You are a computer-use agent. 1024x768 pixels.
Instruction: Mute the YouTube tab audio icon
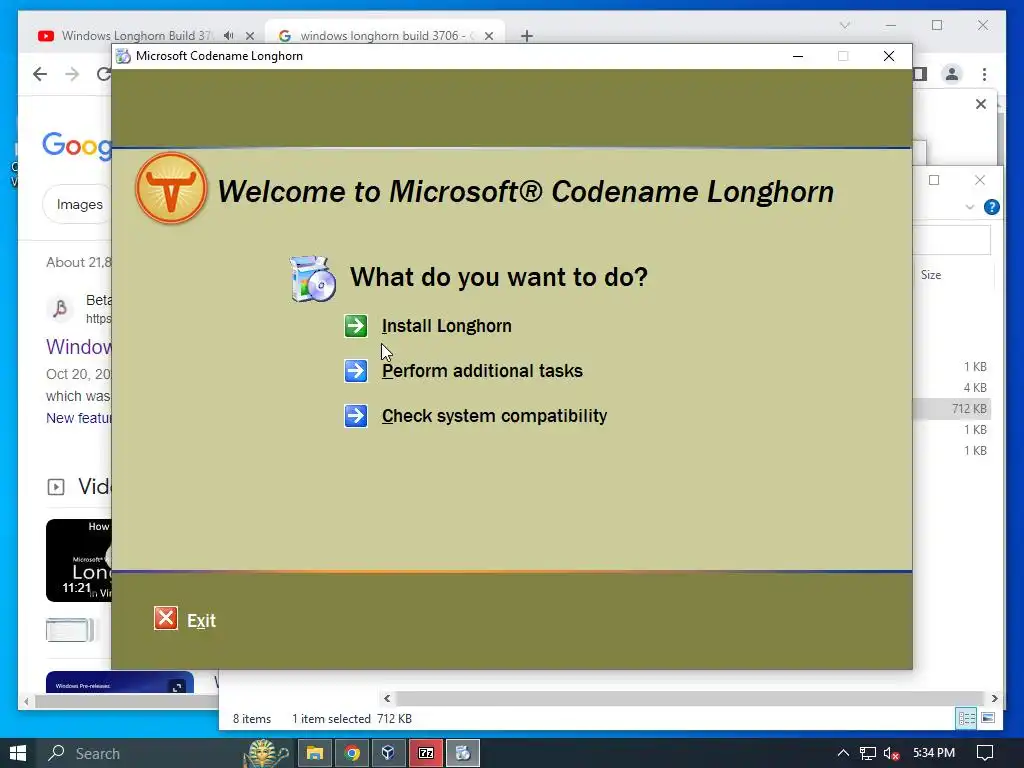228,35
